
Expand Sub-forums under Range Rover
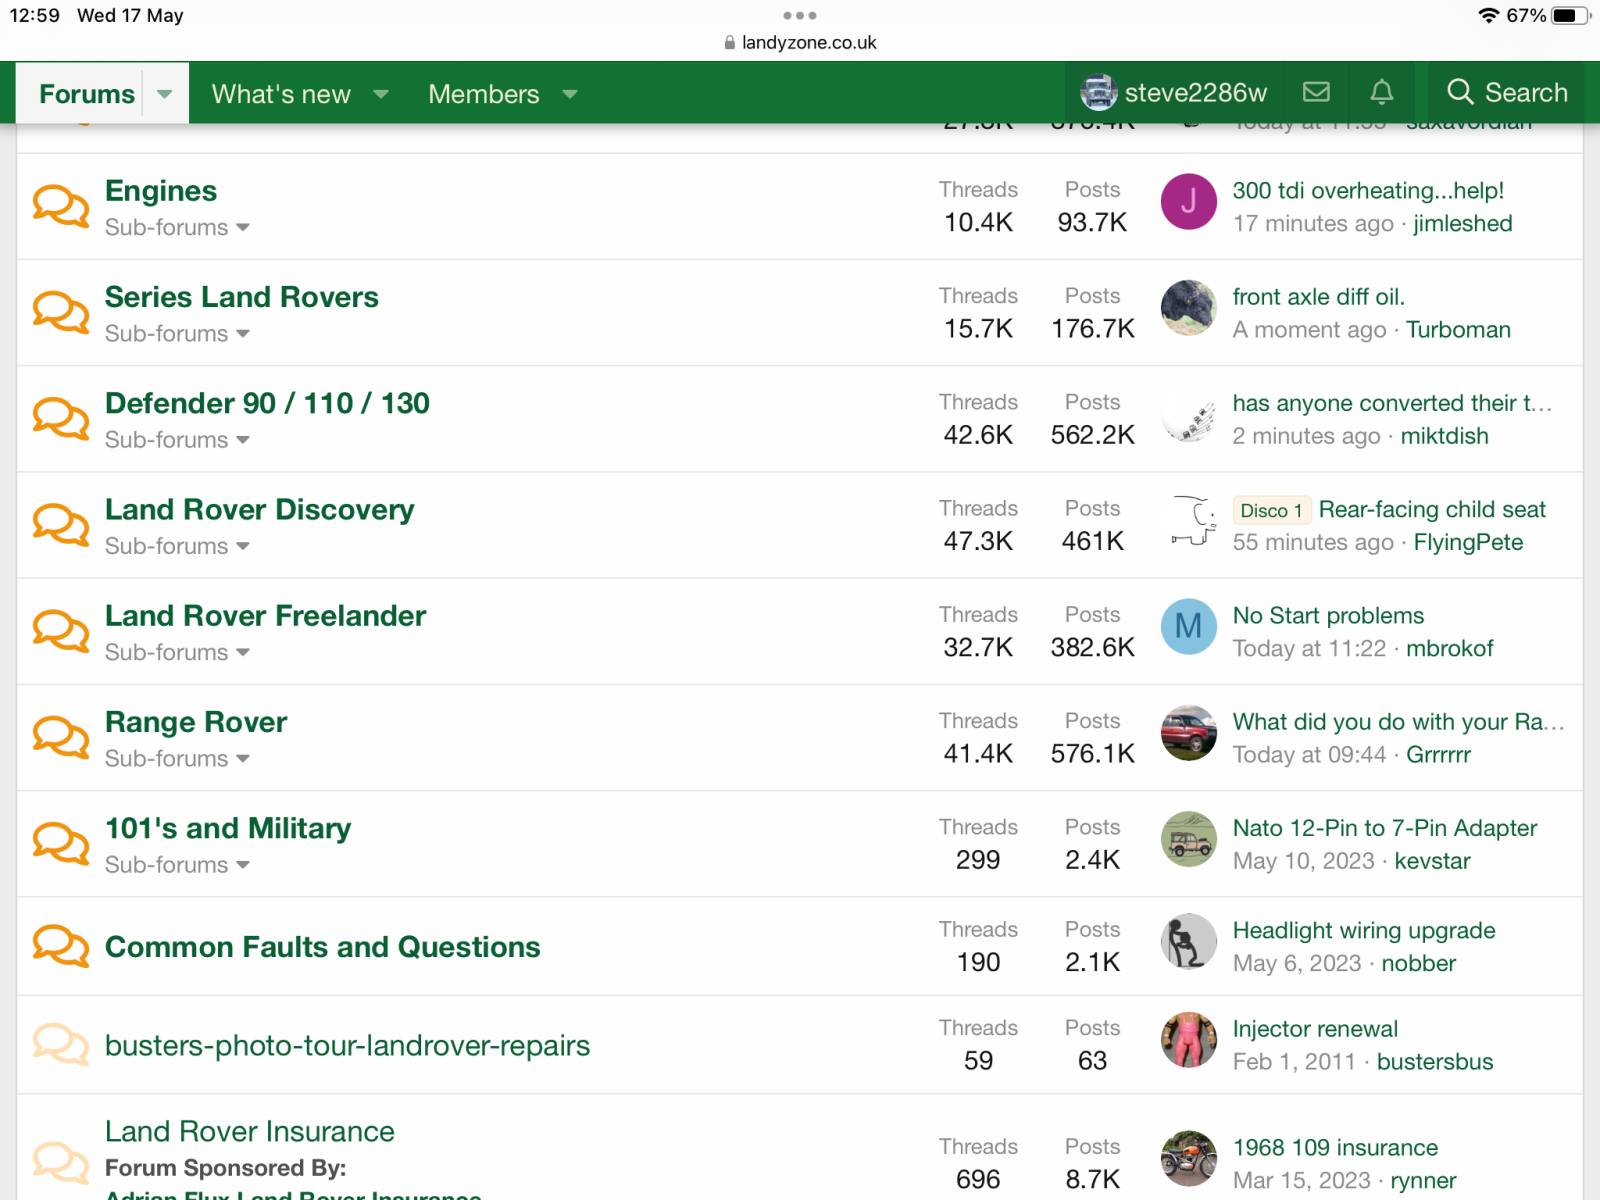(x=177, y=758)
